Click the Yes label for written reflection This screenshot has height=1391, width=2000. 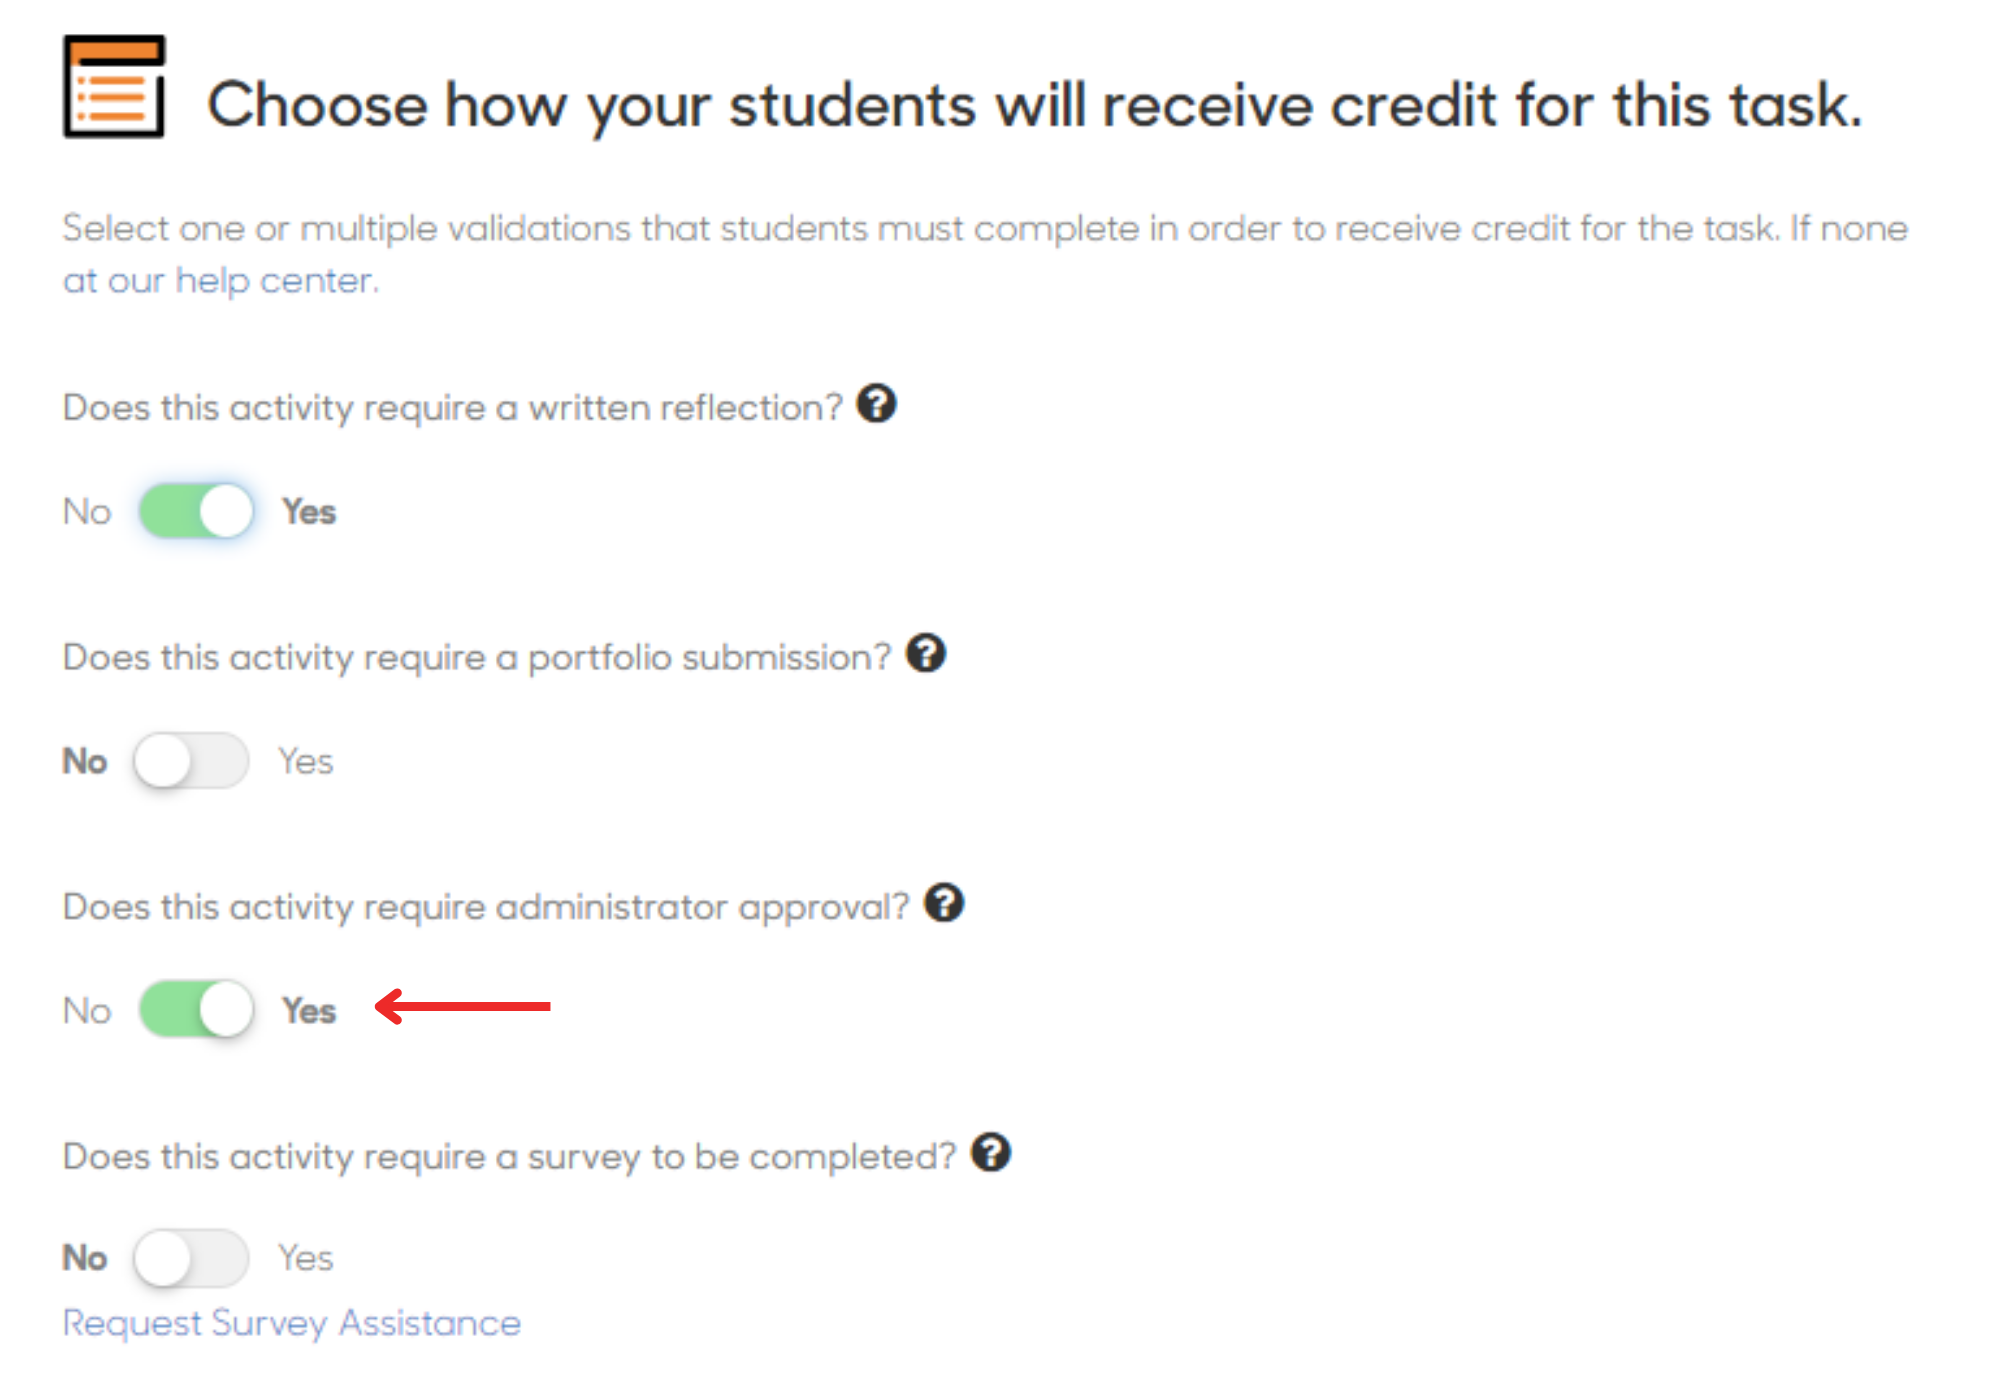point(309,512)
